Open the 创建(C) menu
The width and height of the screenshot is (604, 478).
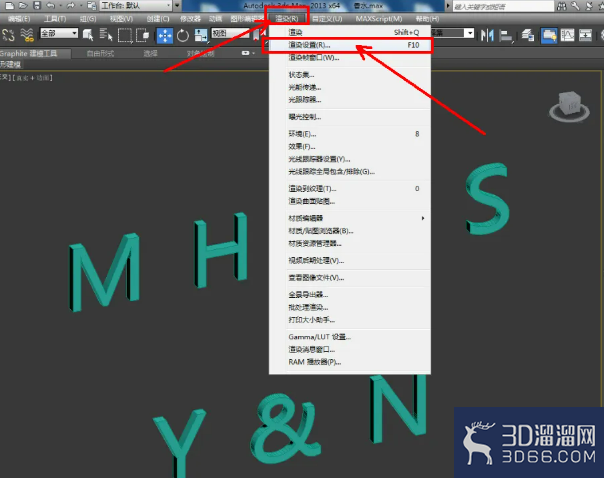158,18
